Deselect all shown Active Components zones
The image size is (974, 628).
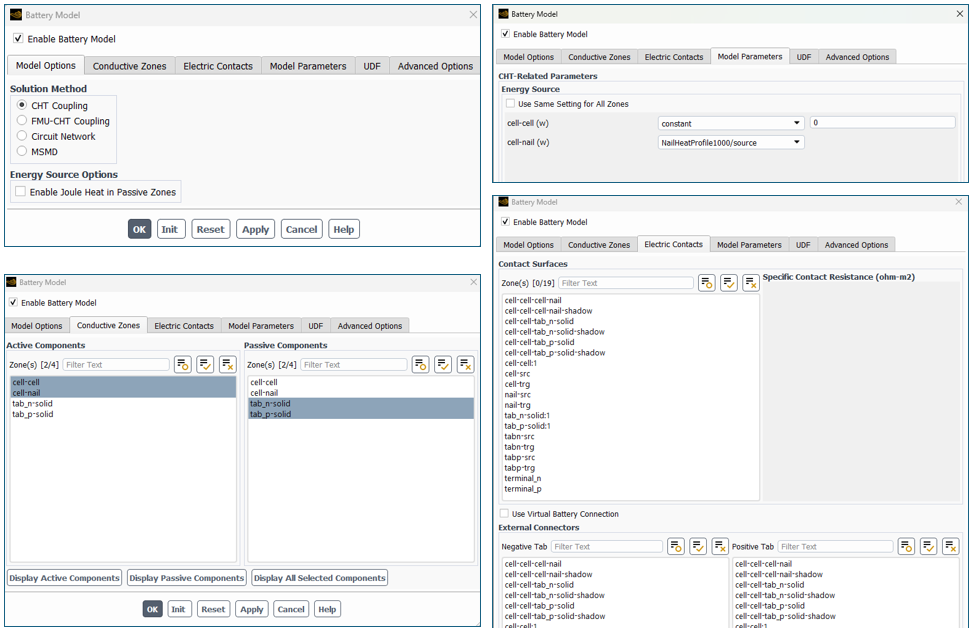[x=228, y=365]
